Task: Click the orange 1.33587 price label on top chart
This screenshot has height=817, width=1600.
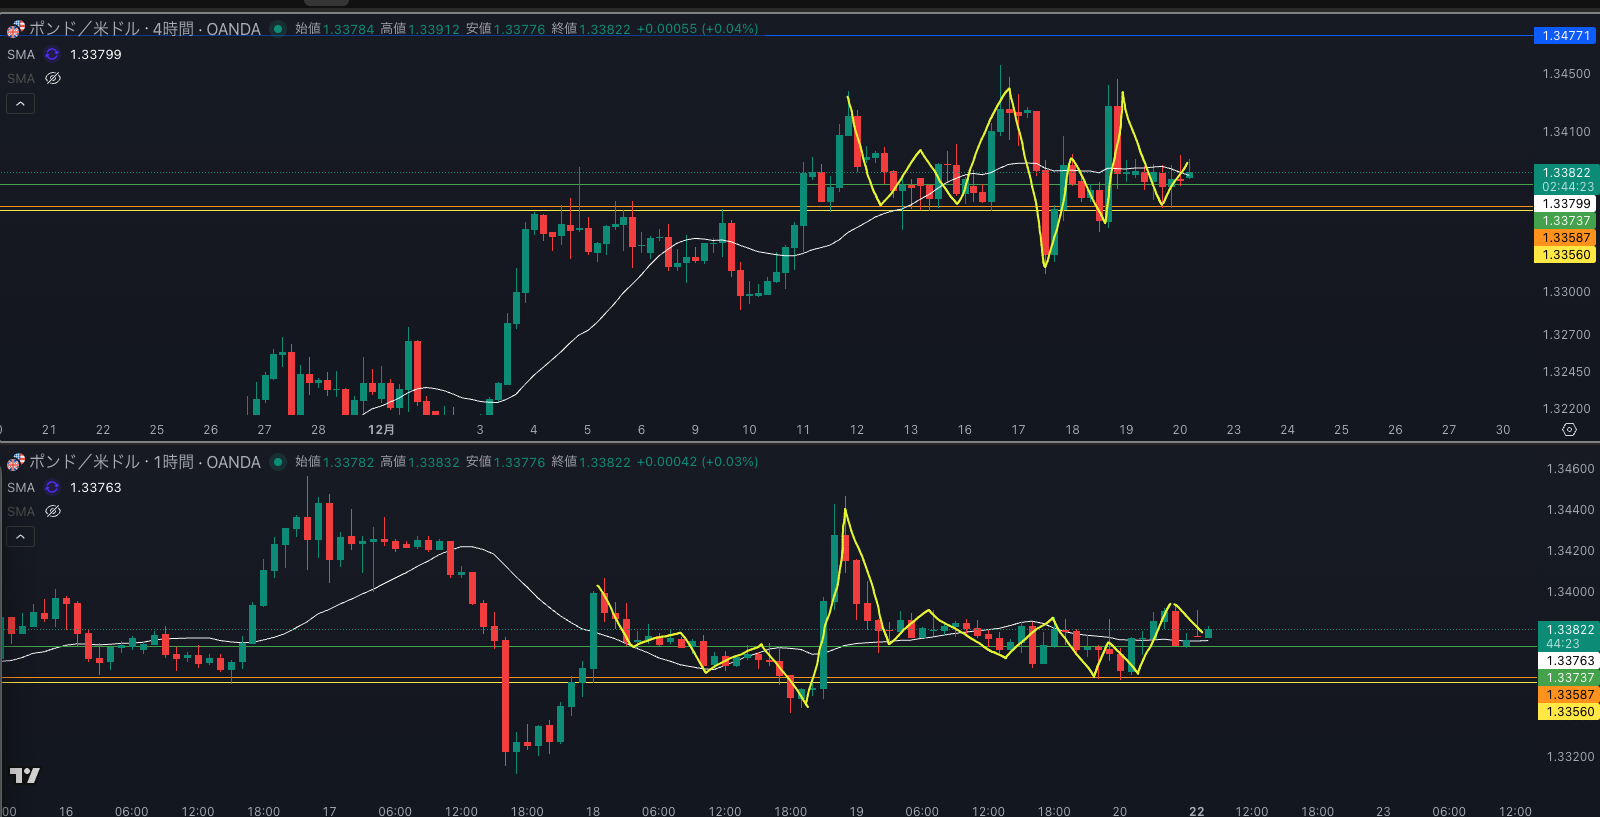Action: [1565, 238]
